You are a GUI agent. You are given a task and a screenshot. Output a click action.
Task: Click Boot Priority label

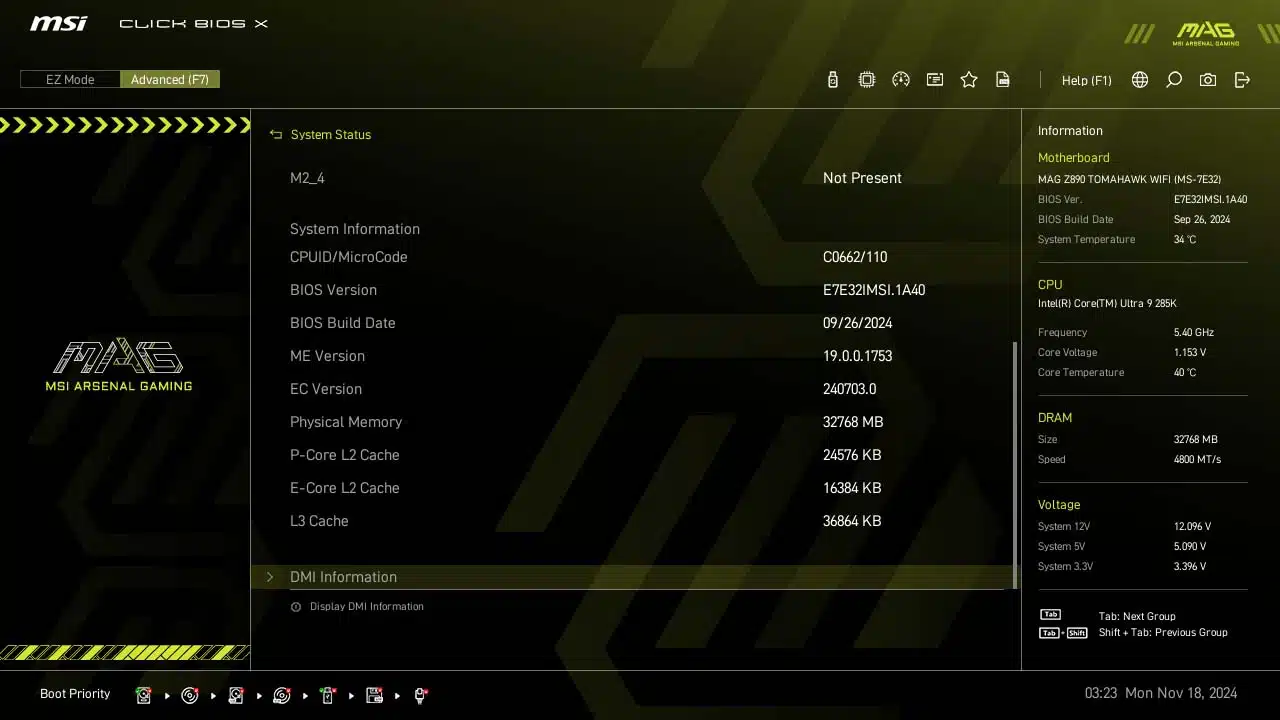[75, 694]
